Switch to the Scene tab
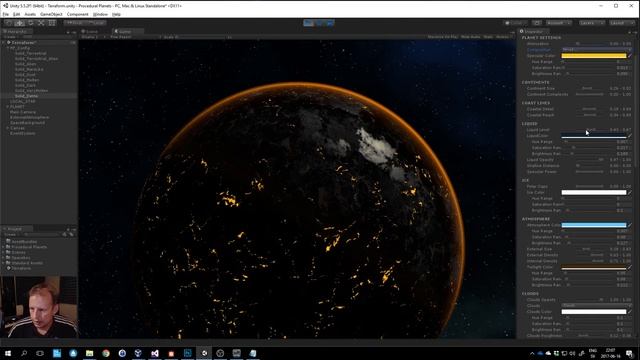 tap(89, 31)
